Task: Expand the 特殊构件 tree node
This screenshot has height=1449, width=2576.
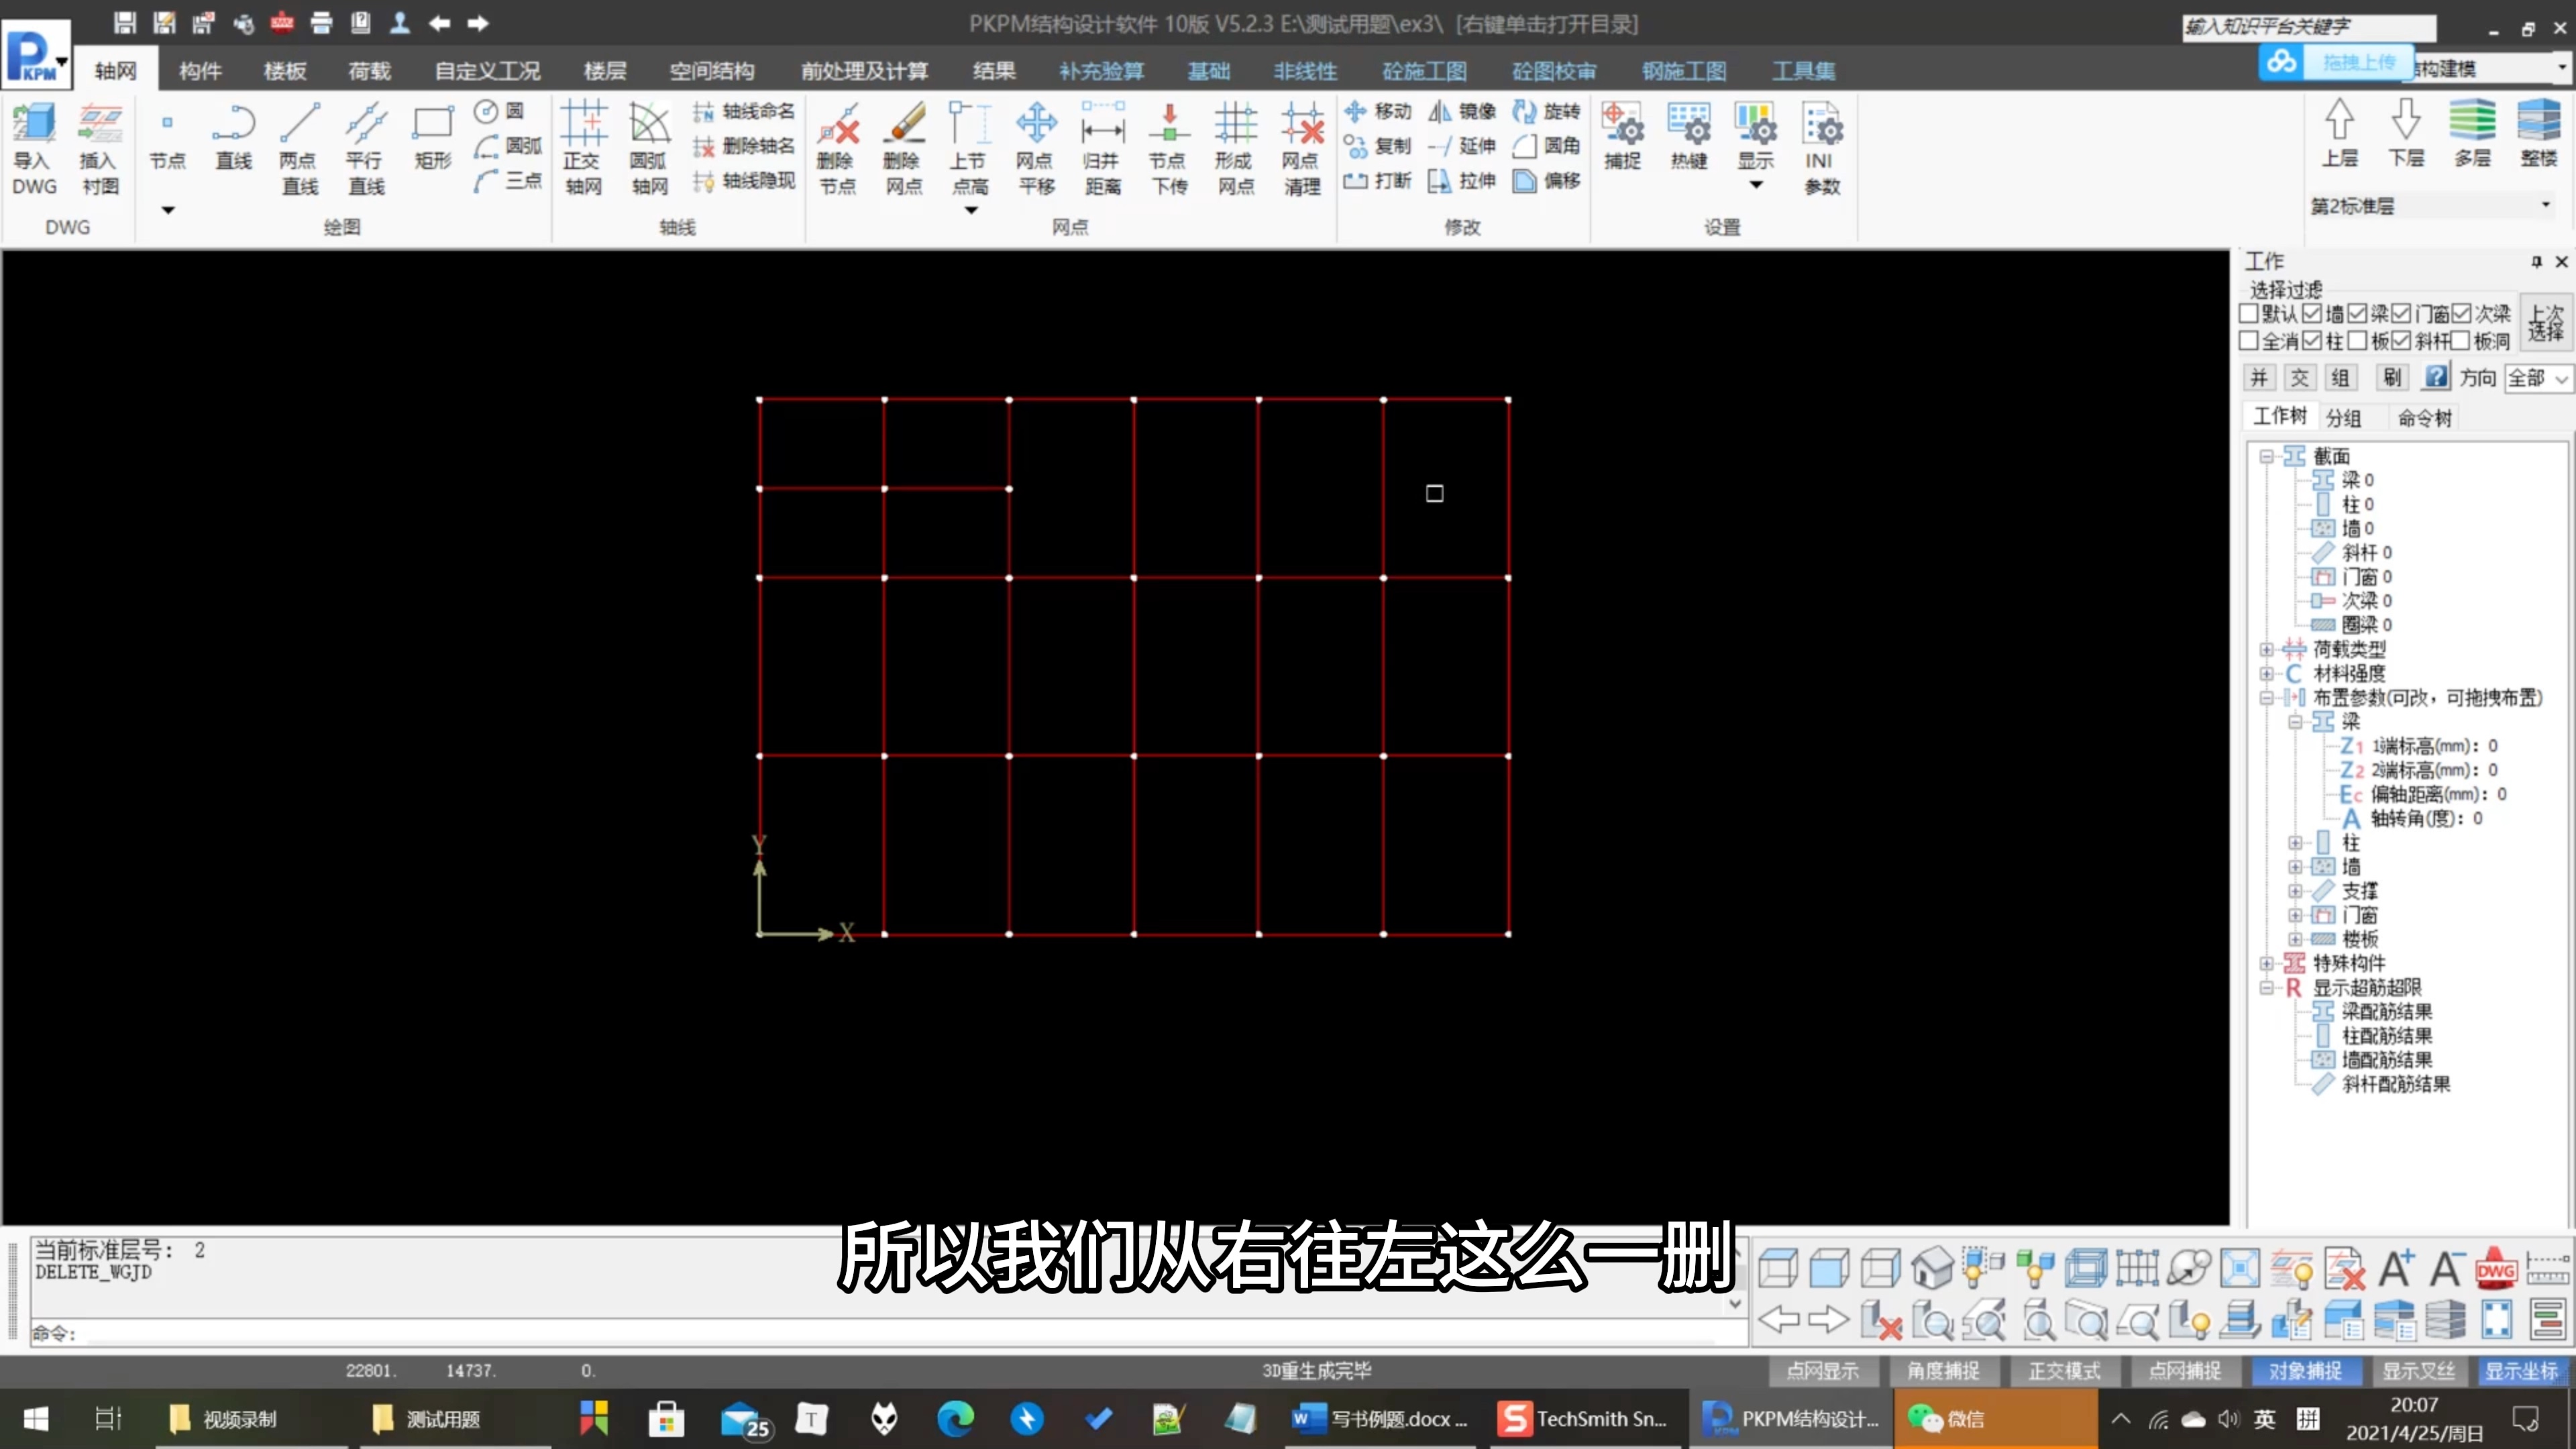Action: click(2267, 964)
